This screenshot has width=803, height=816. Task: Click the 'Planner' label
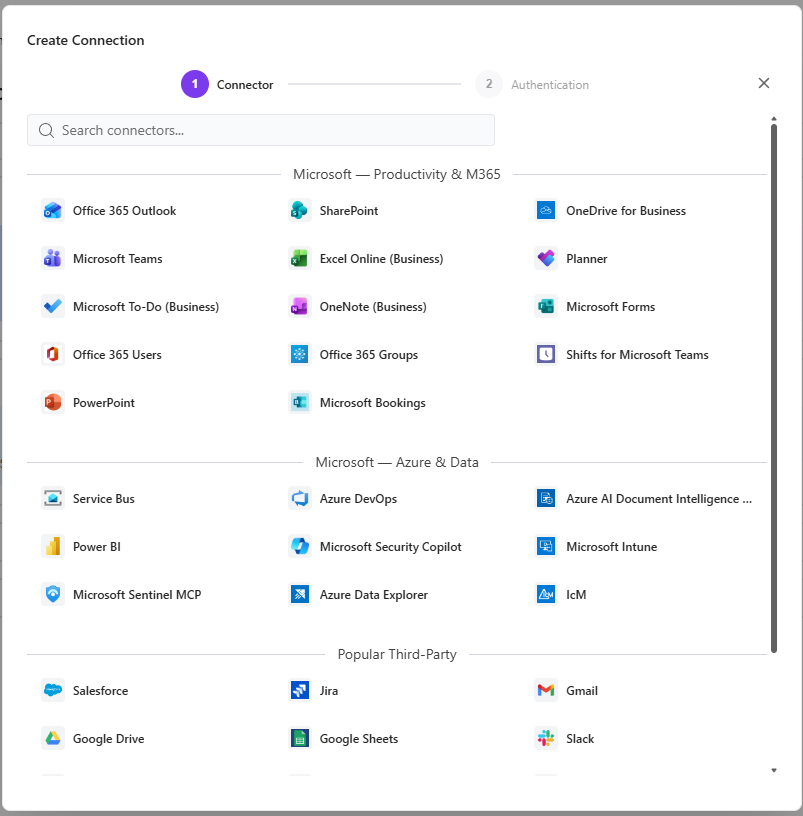point(587,259)
